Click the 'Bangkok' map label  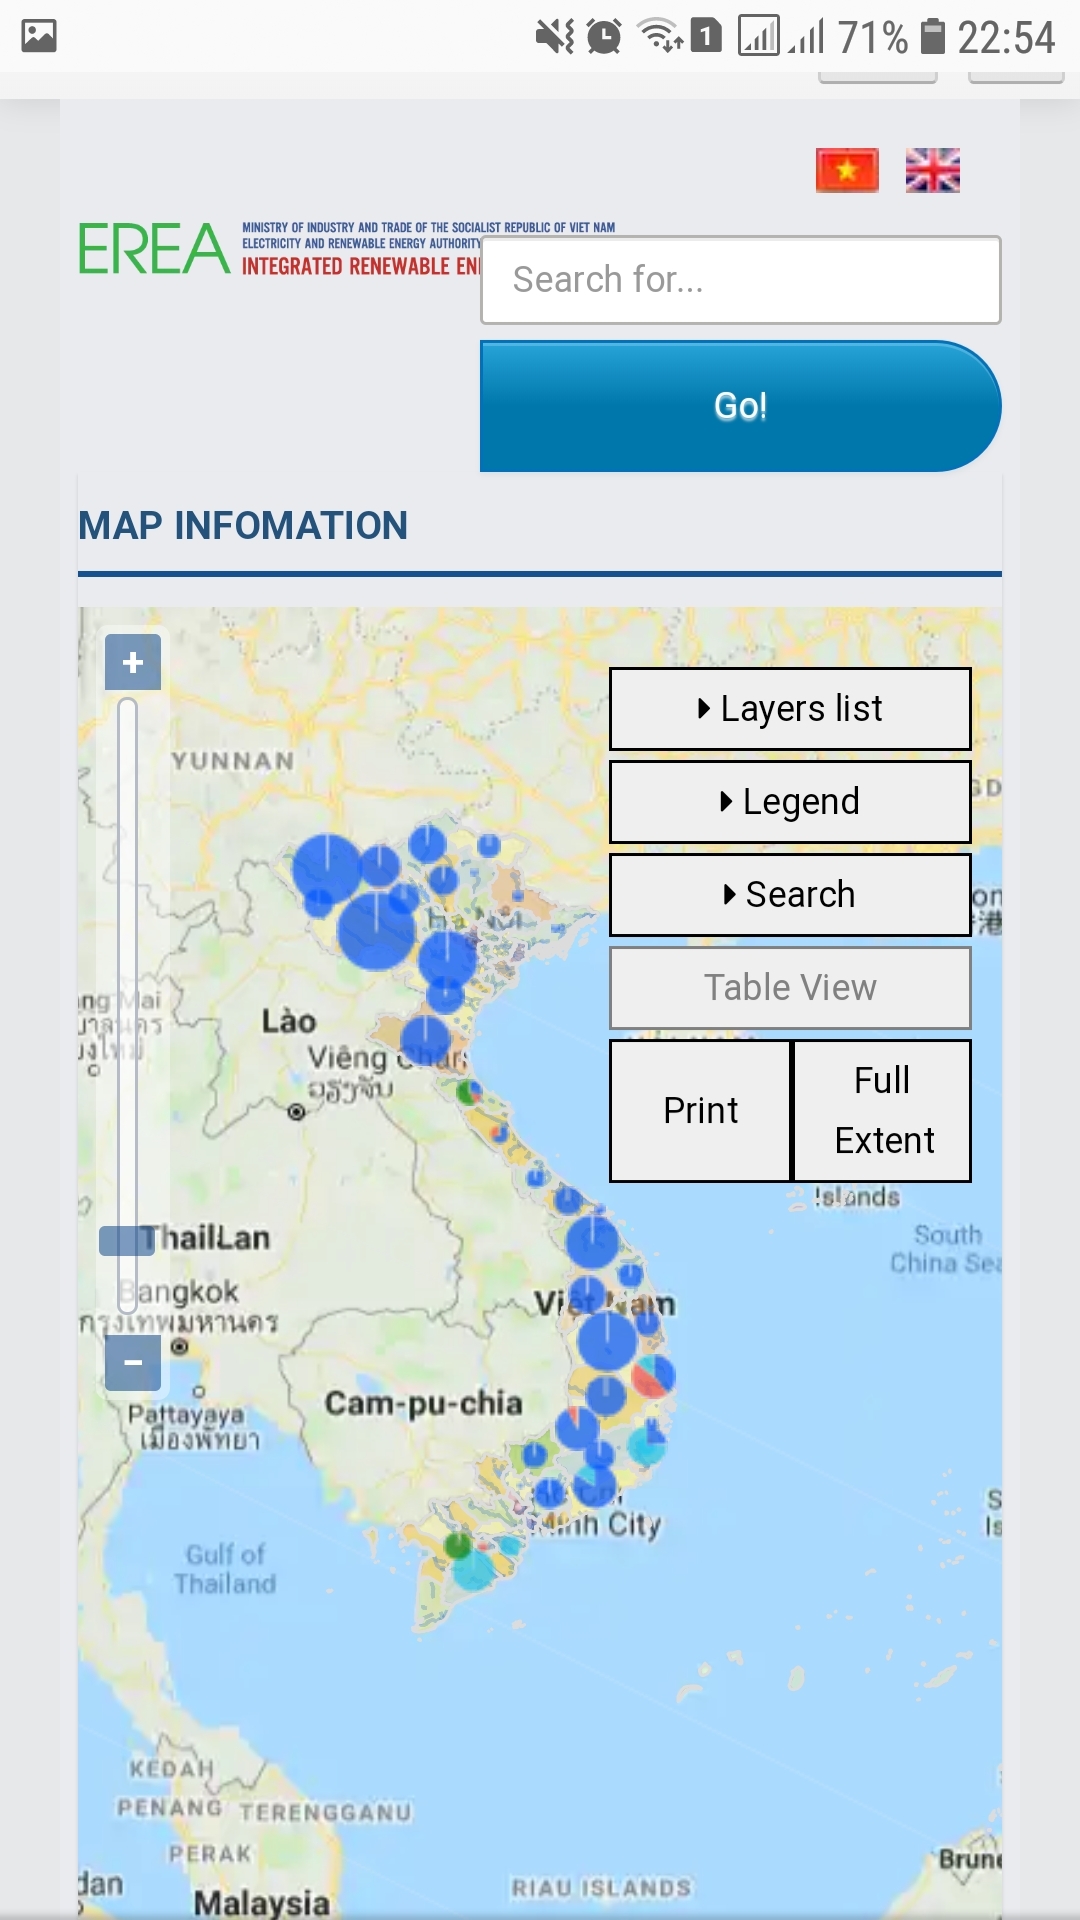click(180, 1292)
